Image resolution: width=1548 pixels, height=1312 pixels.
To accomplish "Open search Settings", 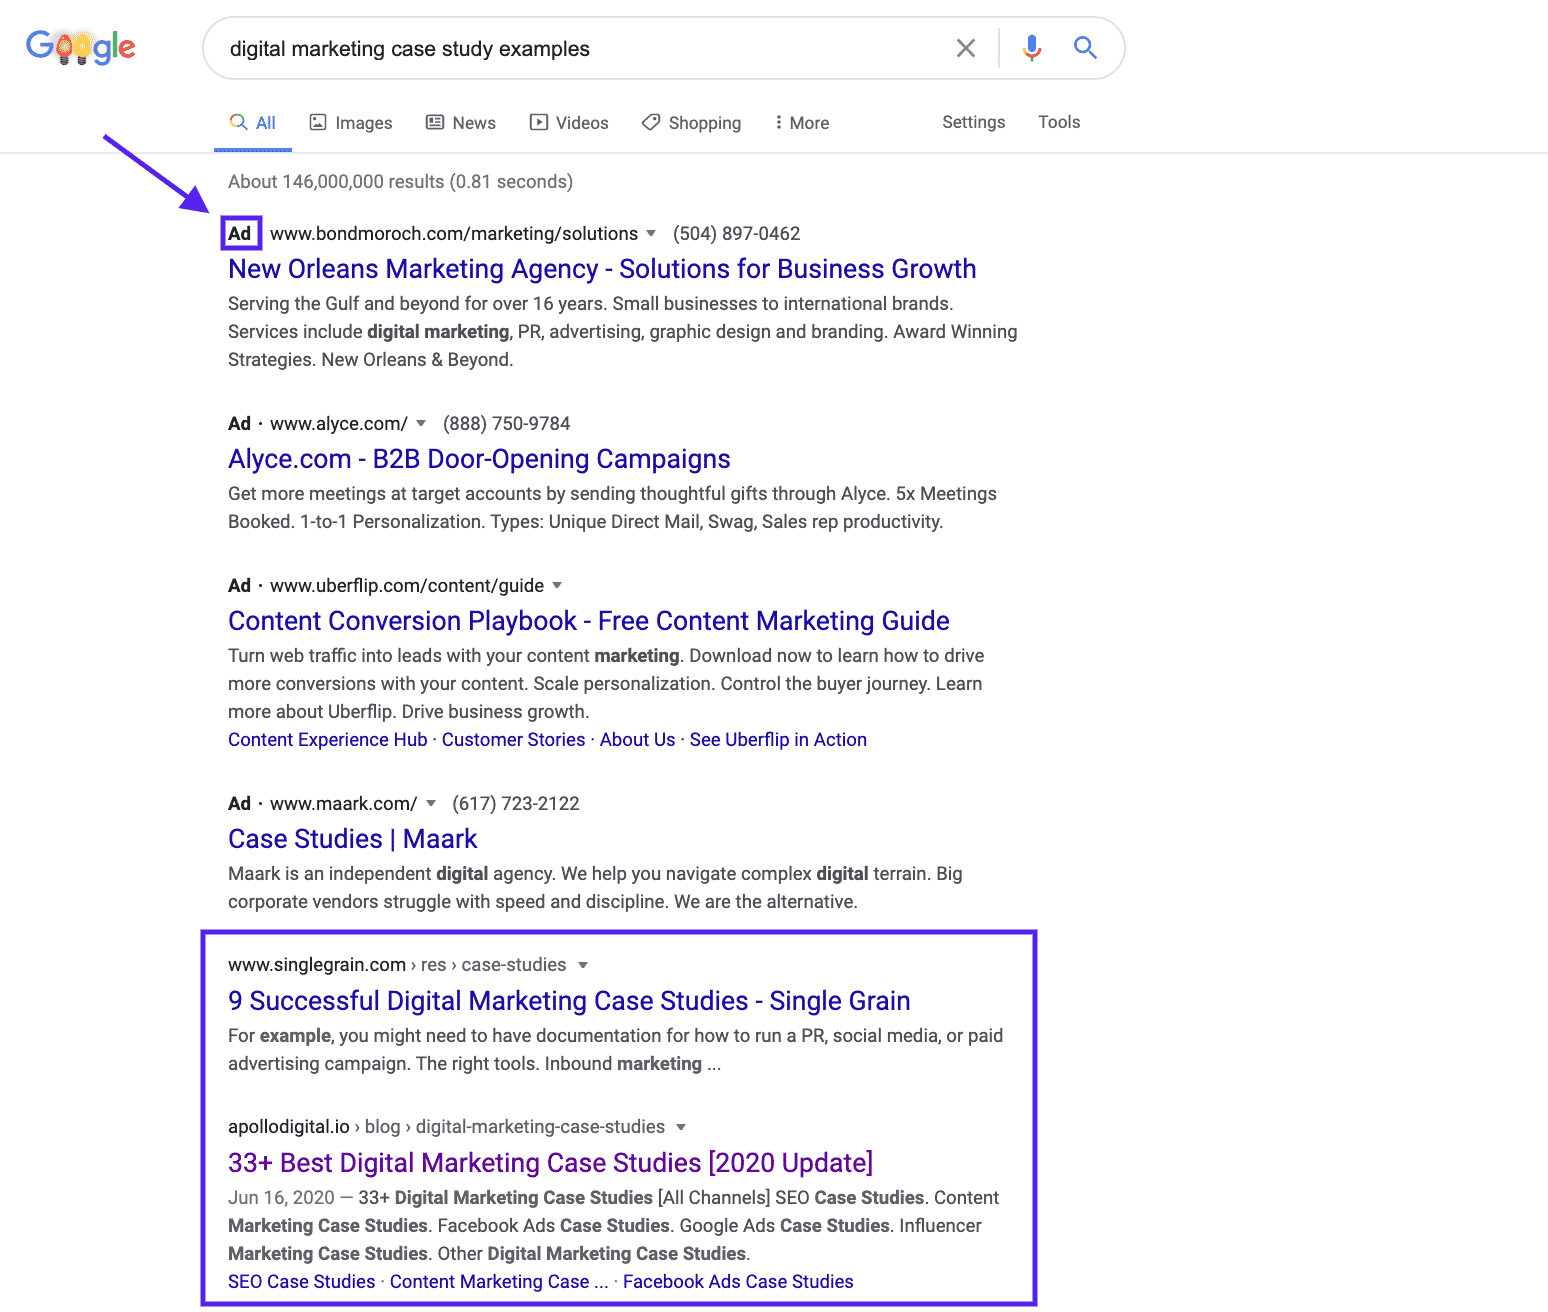I will click(x=974, y=122).
